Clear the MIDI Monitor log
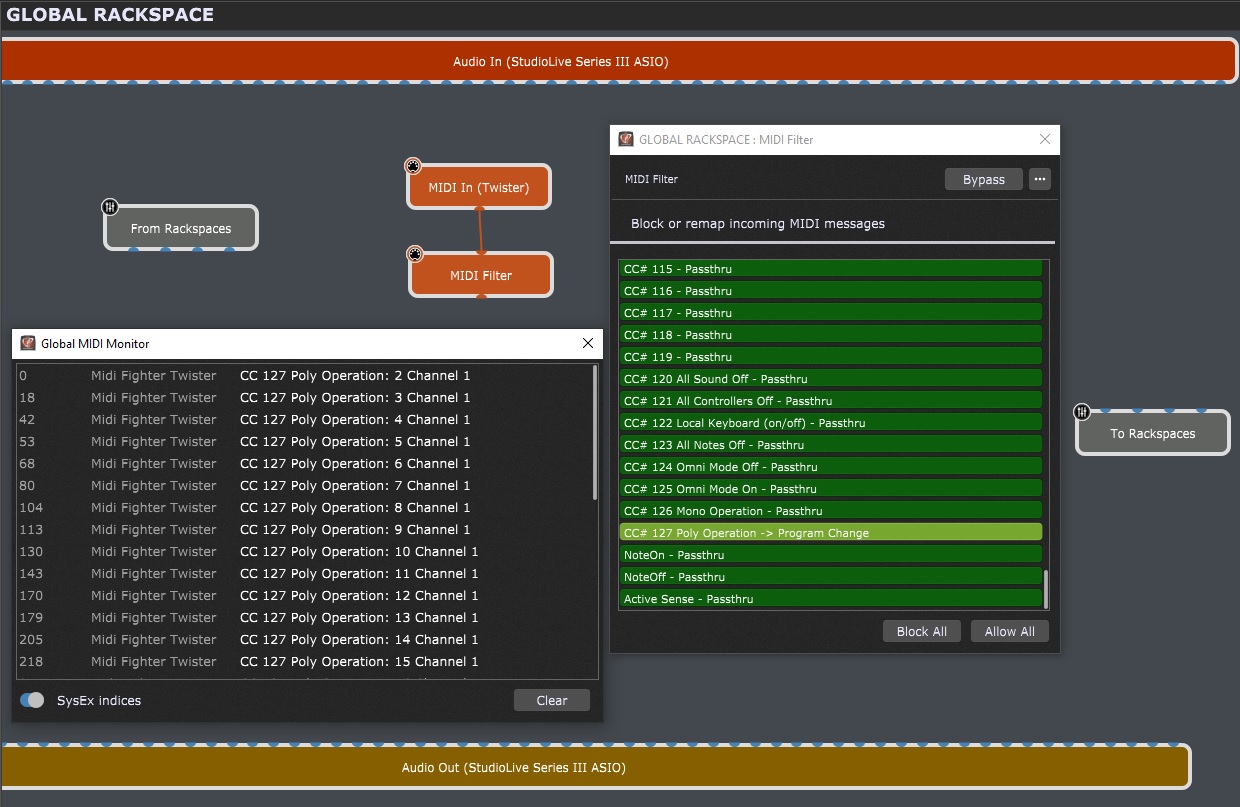Image resolution: width=1240 pixels, height=807 pixels. (x=551, y=700)
